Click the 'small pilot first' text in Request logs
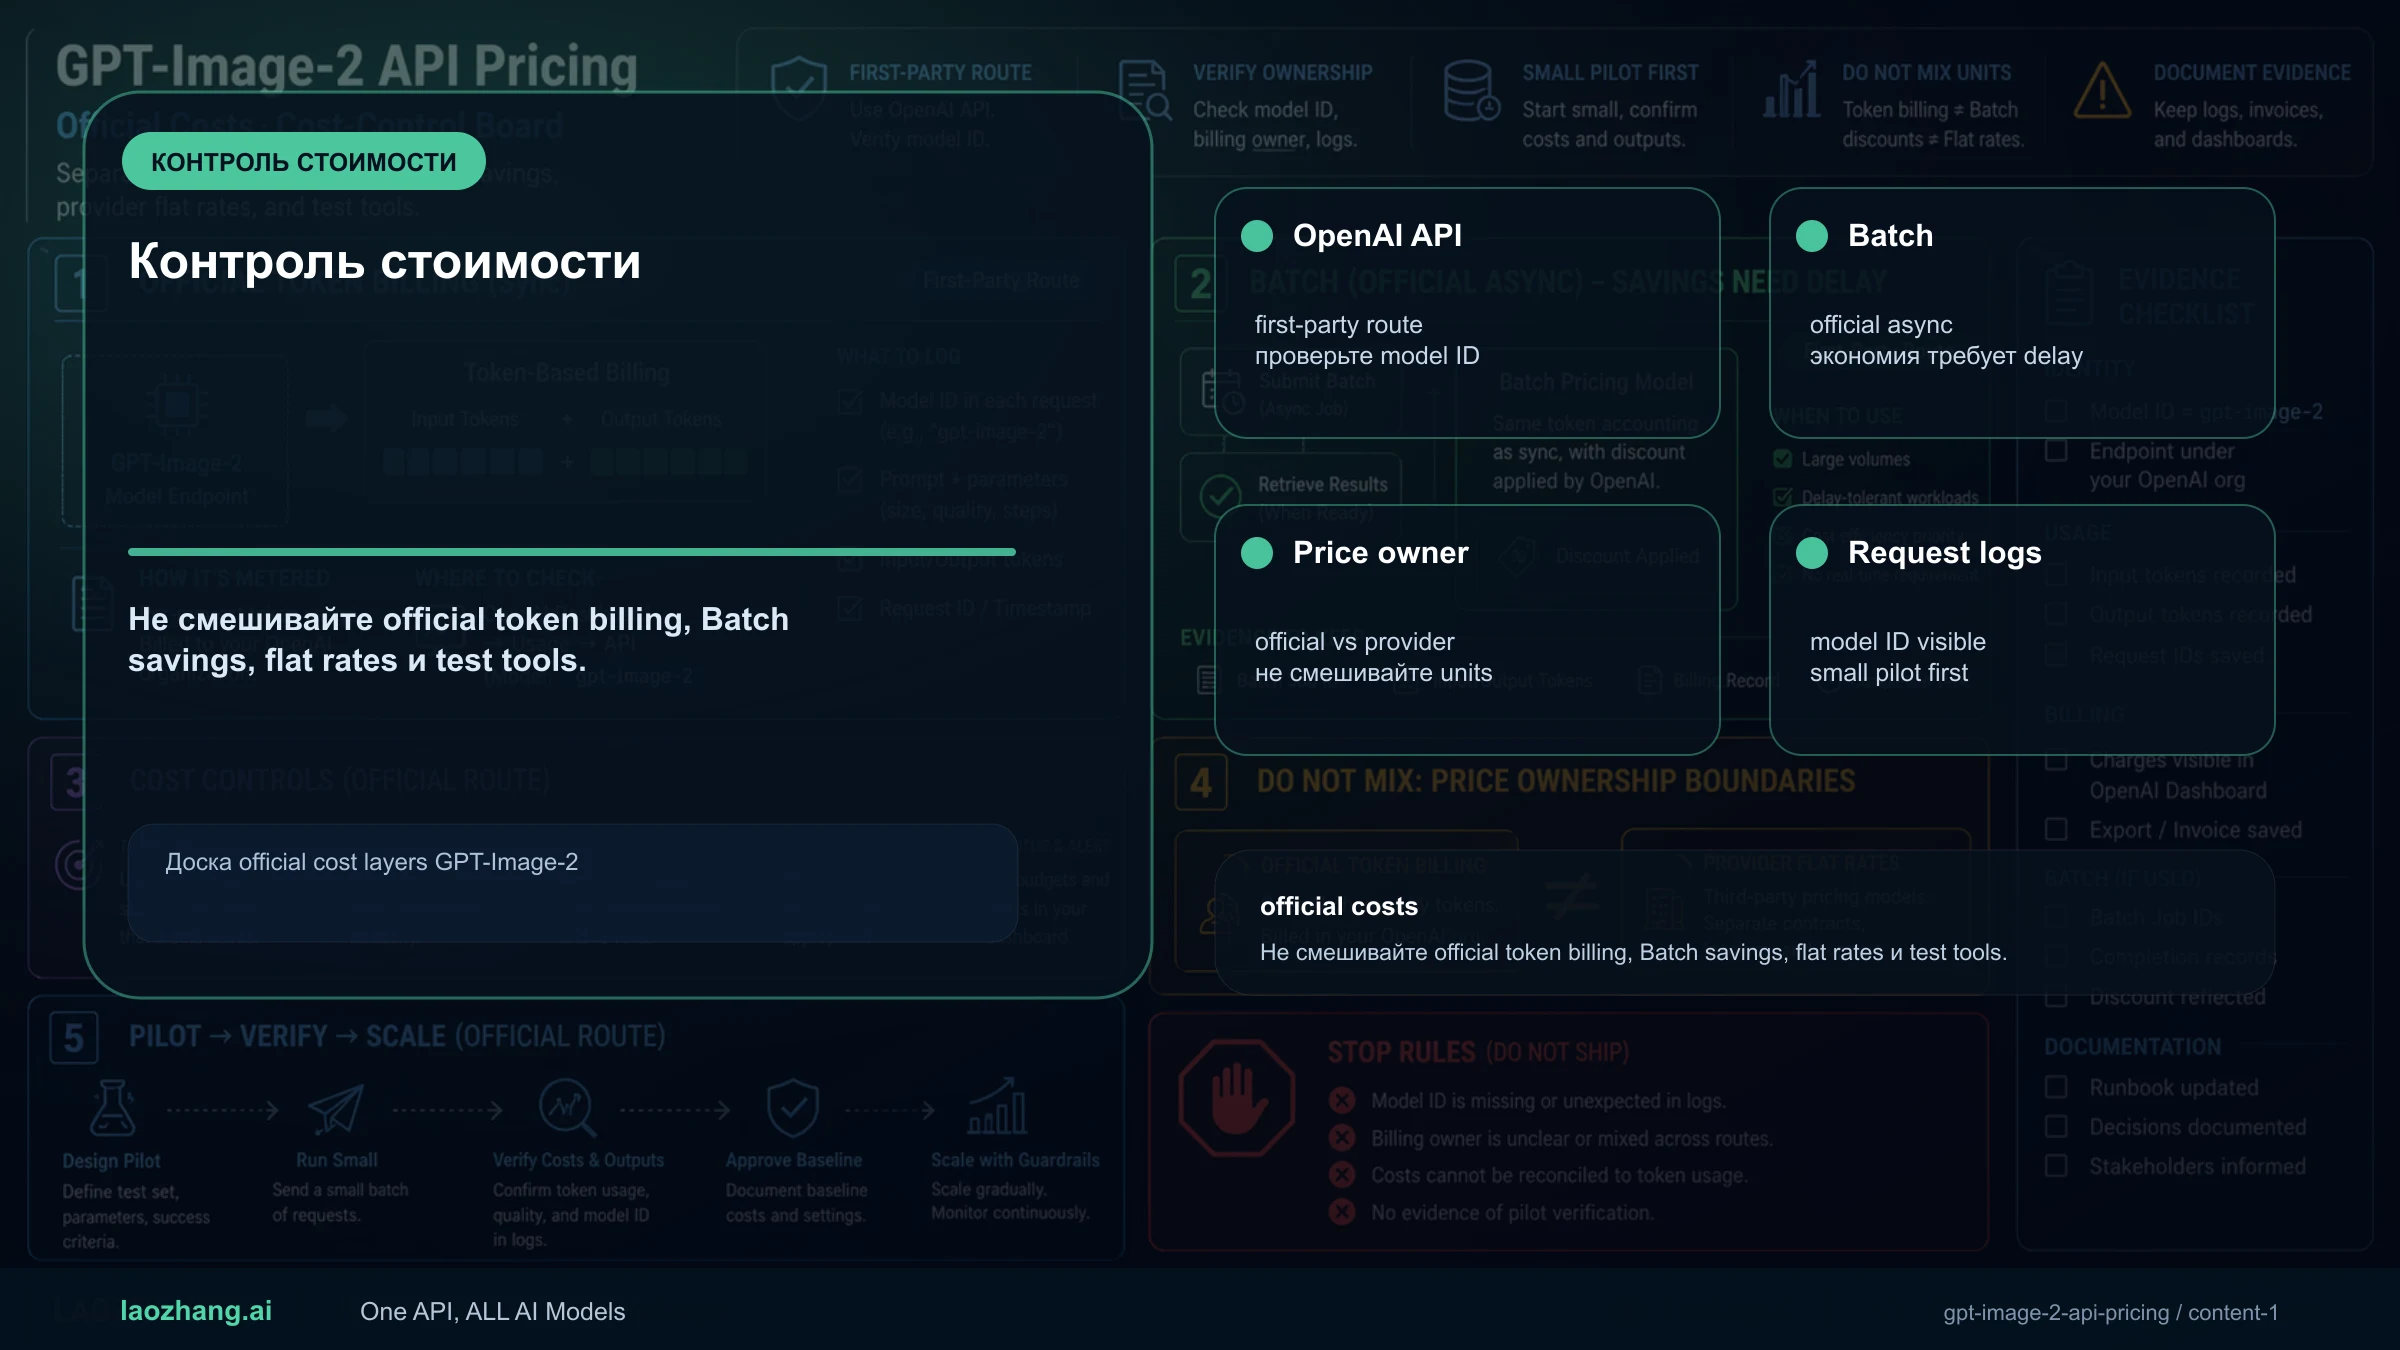Image resolution: width=2400 pixels, height=1350 pixels. click(1889, 673)
